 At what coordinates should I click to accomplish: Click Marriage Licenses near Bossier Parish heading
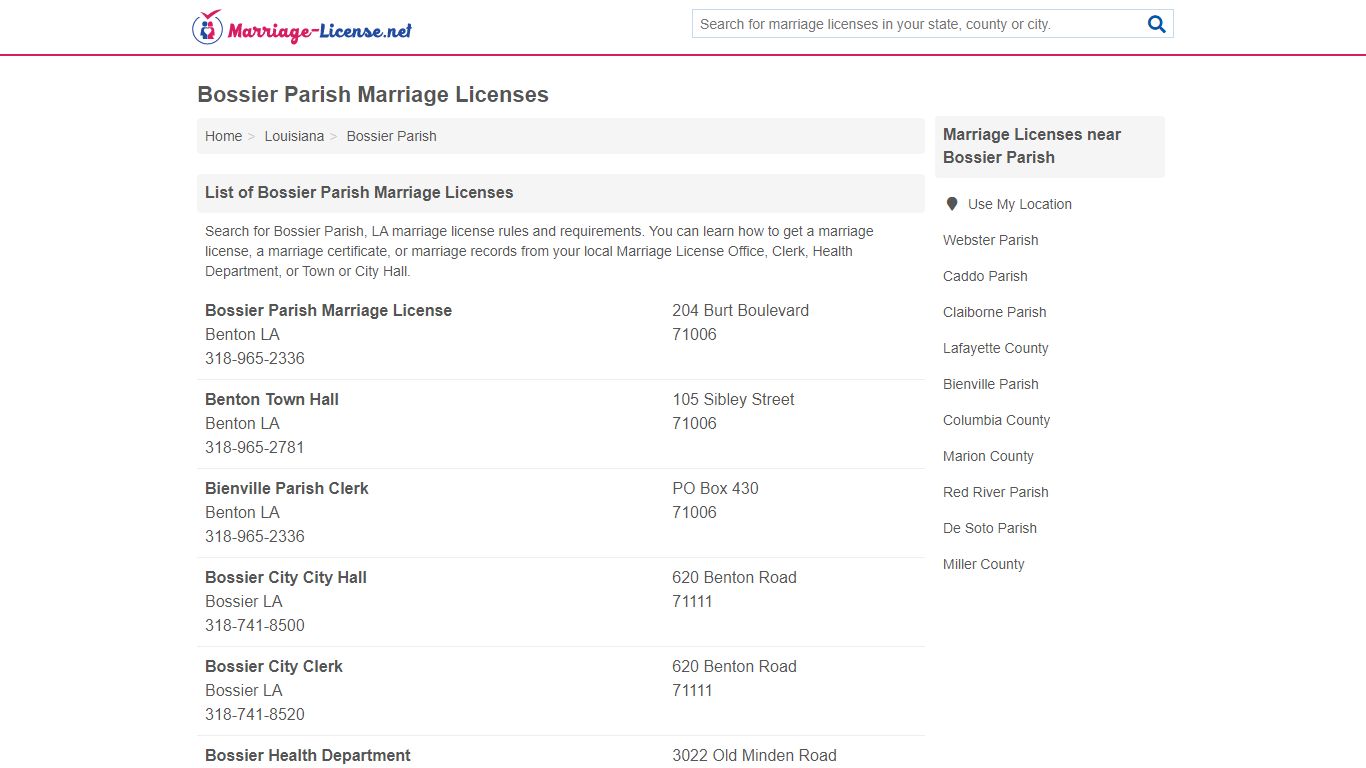[x=1031, y=146]
